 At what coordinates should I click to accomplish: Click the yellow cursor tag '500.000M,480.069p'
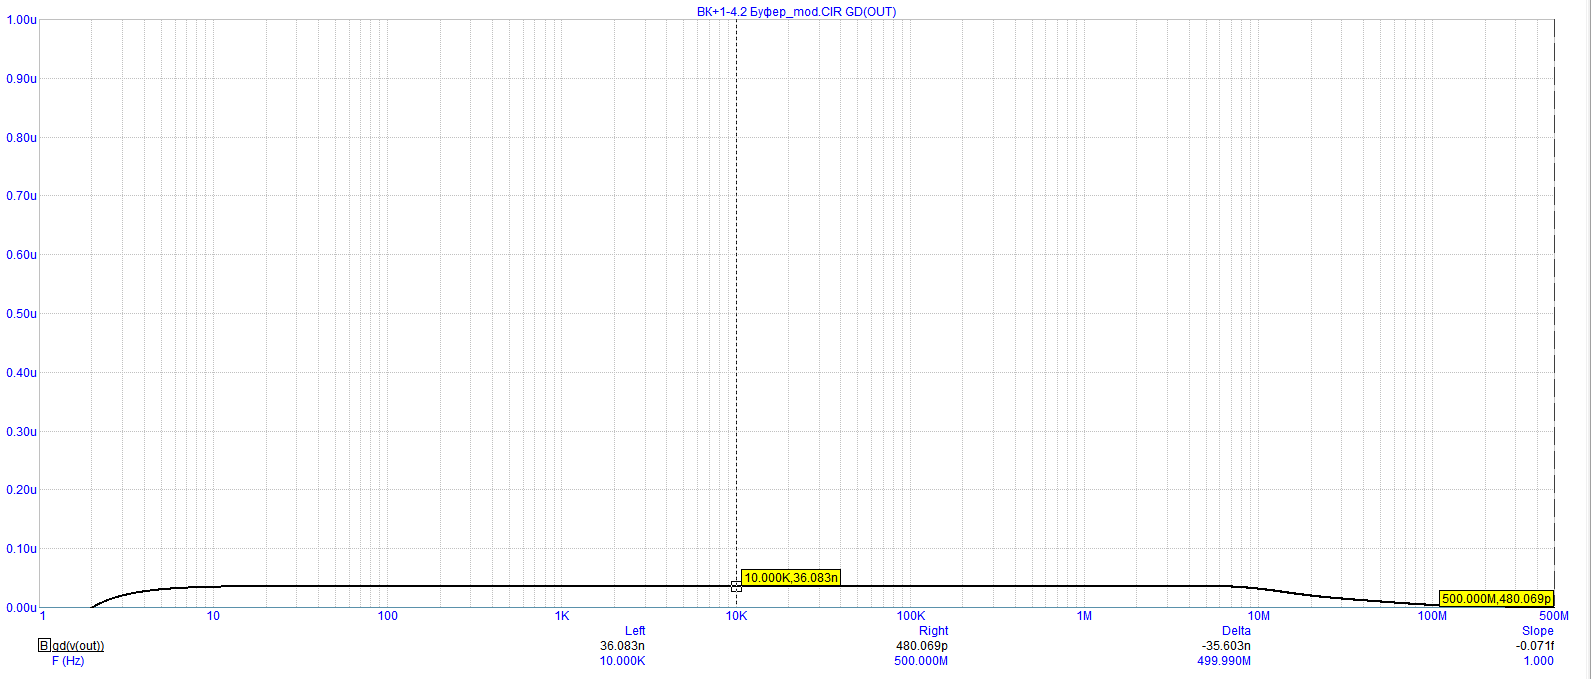tap(1496, 598)
